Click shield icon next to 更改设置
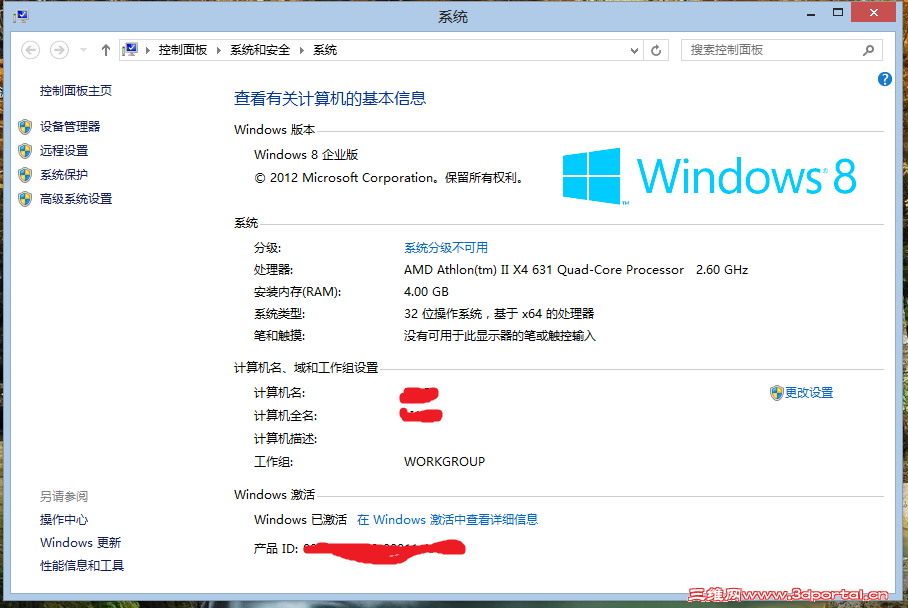Screen dimensions: 908x608 click(777, 393)
